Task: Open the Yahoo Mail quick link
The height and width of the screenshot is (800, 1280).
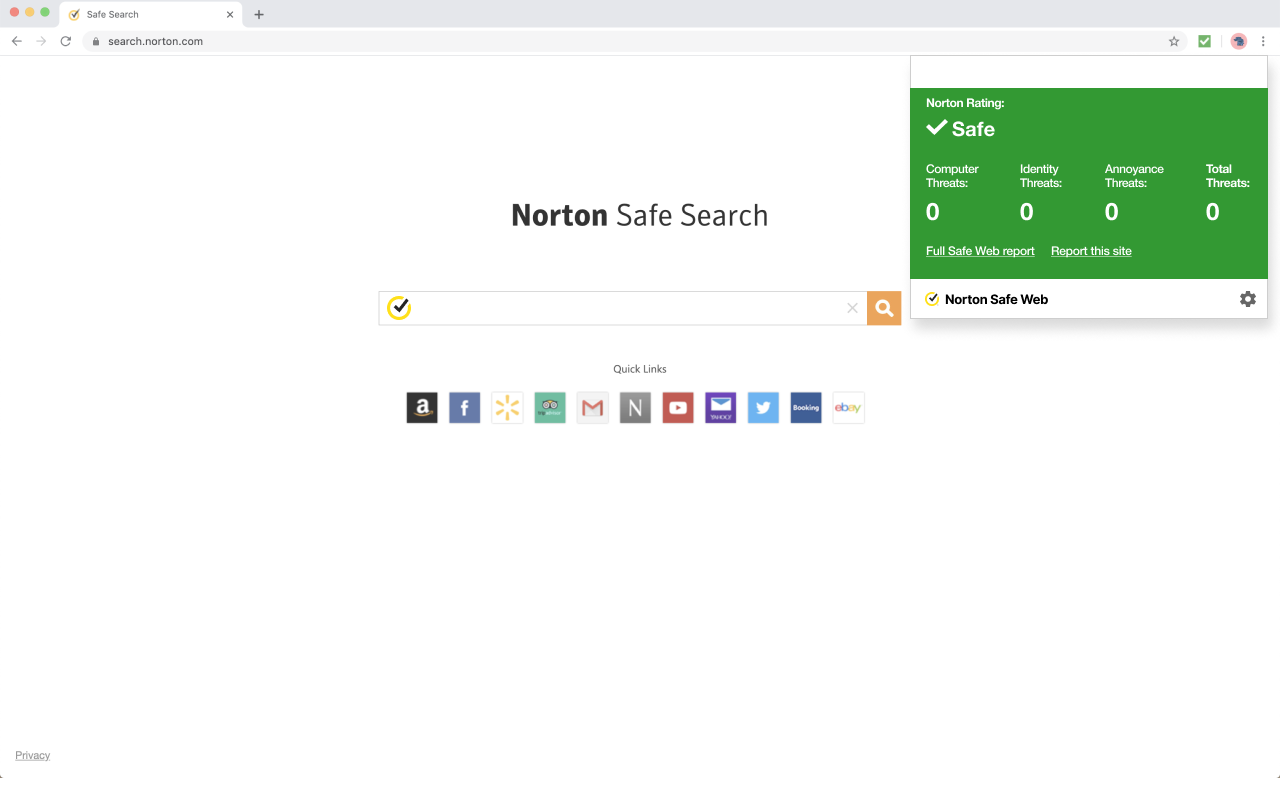Action: pyautogui.click(x=720, y=407)
